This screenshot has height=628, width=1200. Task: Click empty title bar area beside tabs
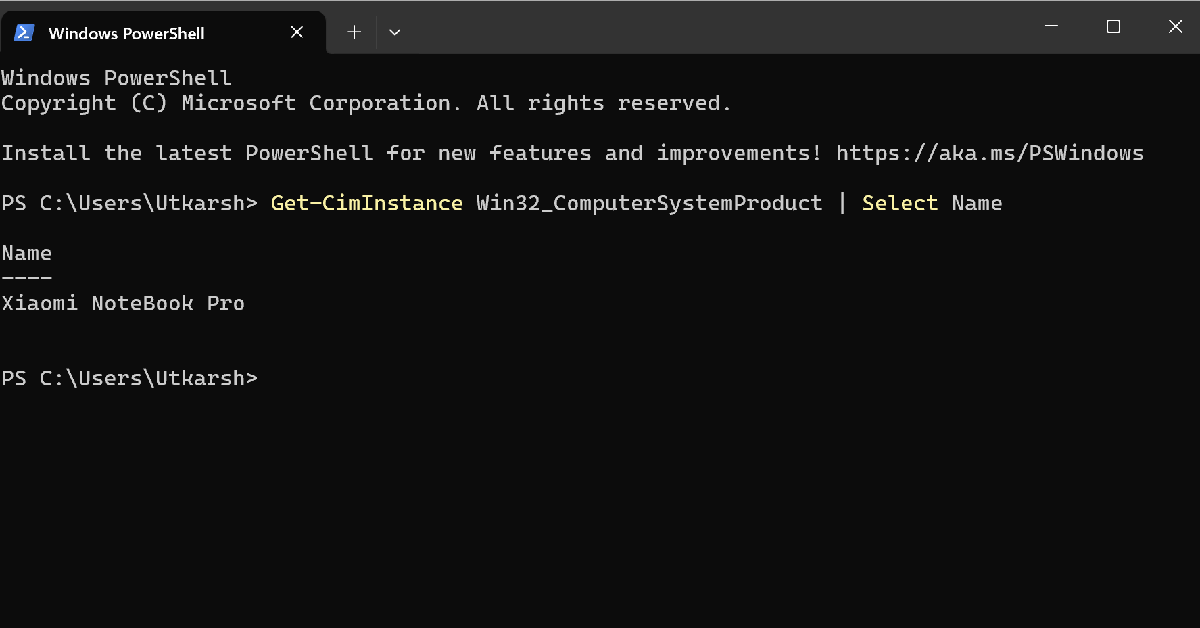coord(700,28)
